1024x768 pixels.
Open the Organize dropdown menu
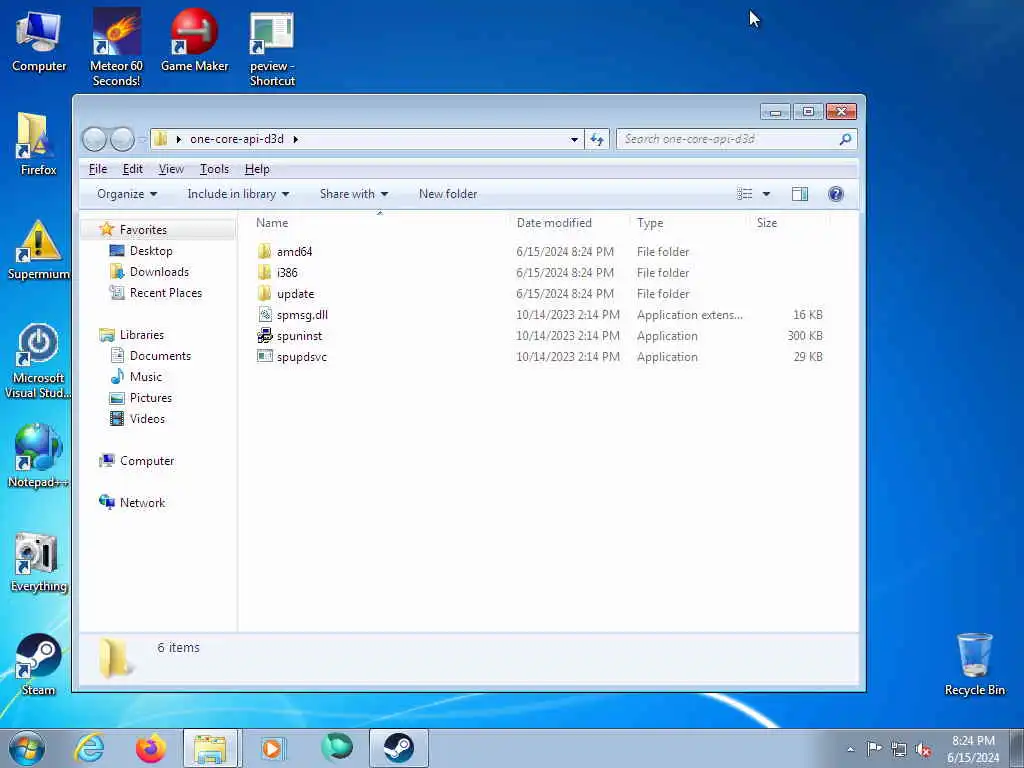[x=127, y=194]
